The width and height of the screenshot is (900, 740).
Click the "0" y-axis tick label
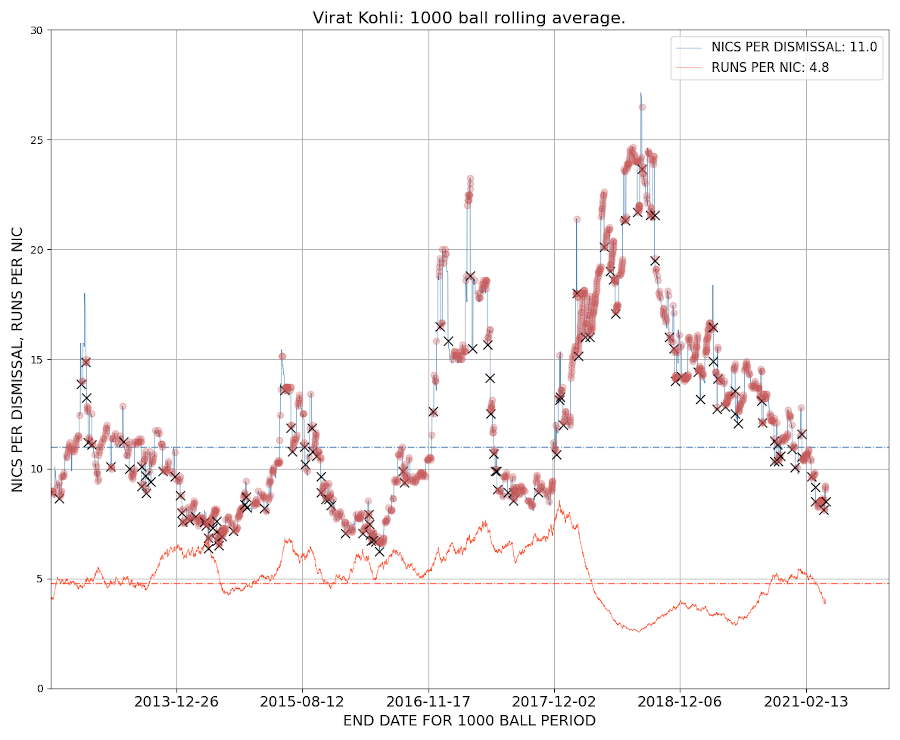point(40,686)
